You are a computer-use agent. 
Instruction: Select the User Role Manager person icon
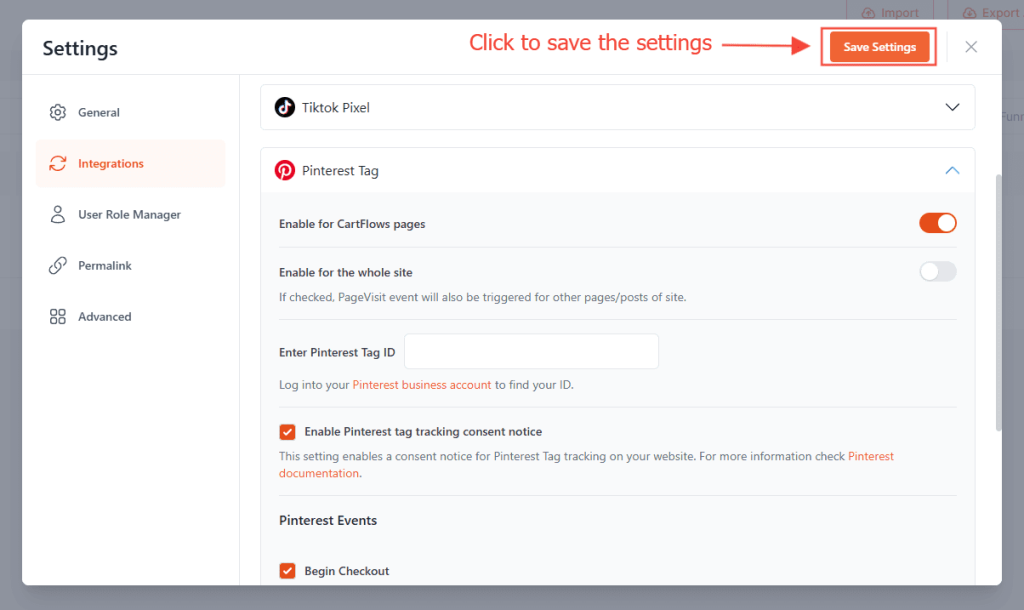pyautogui.click(x=60, y=214)
